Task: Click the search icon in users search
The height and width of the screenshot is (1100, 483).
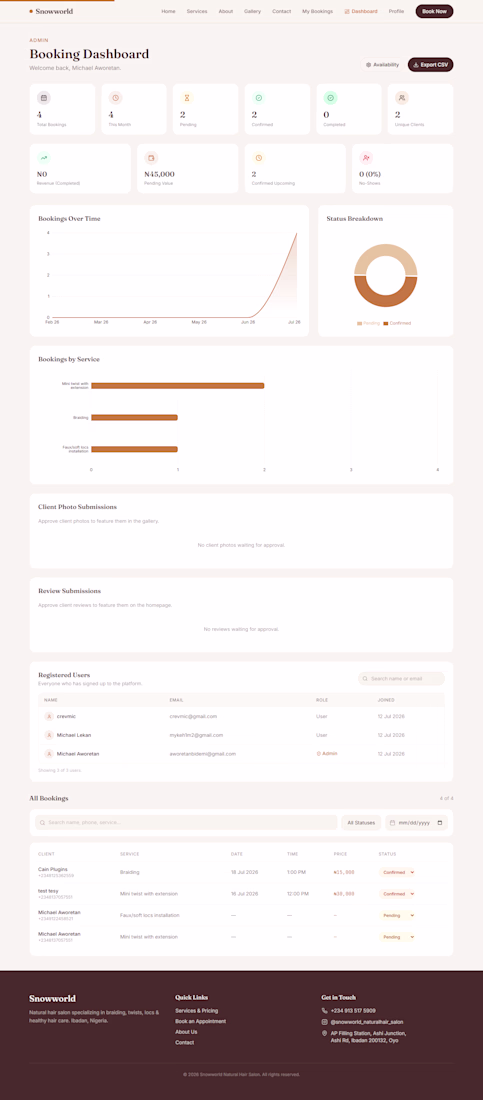Action: coord(366,678)
